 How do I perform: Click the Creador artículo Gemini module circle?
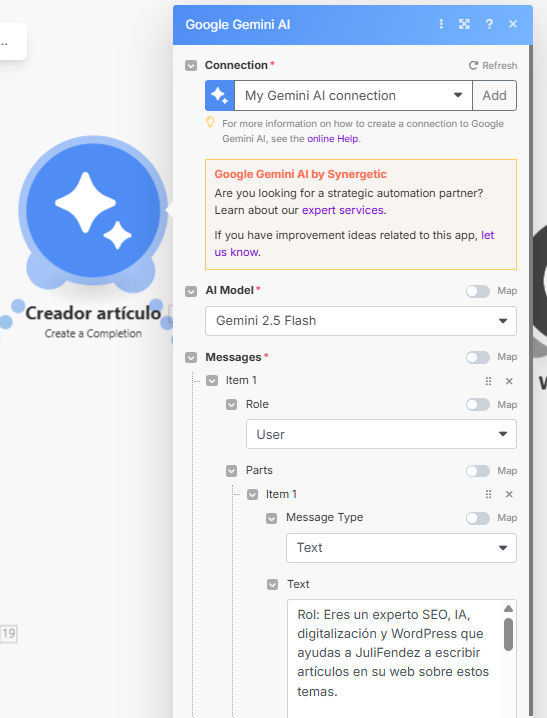(93, 210)
